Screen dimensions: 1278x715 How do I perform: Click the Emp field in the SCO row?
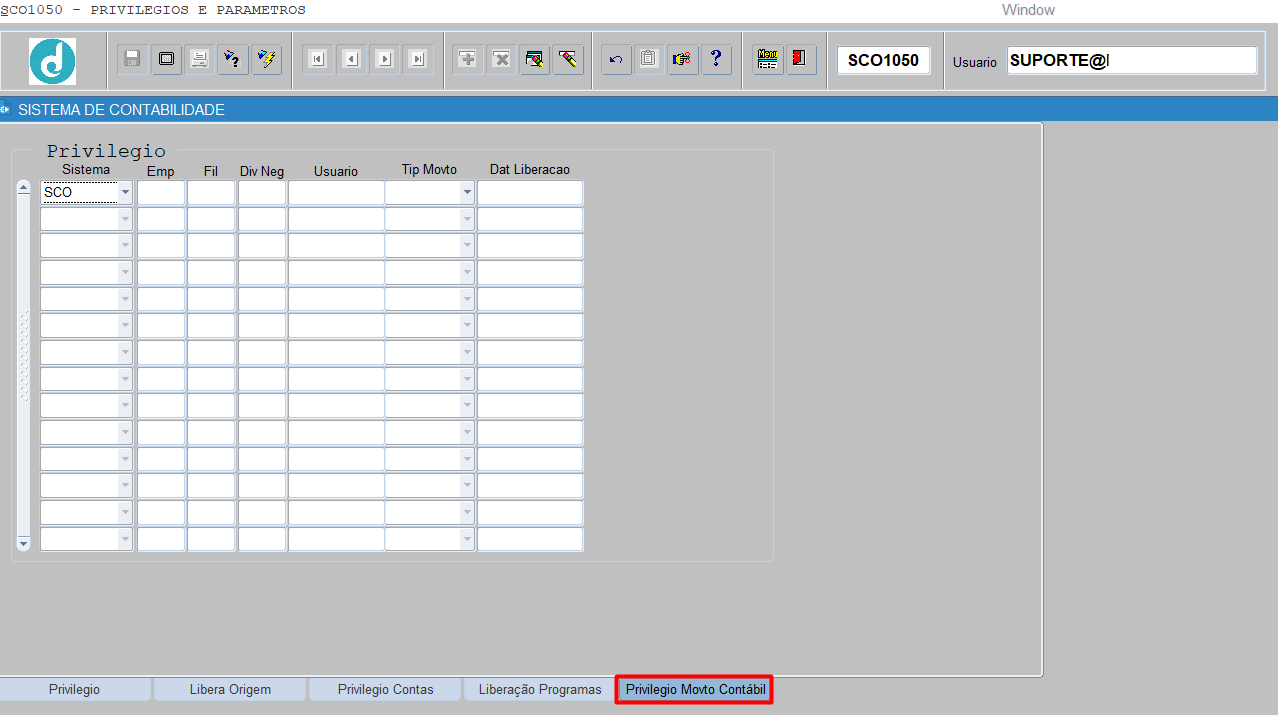point(161,192)
